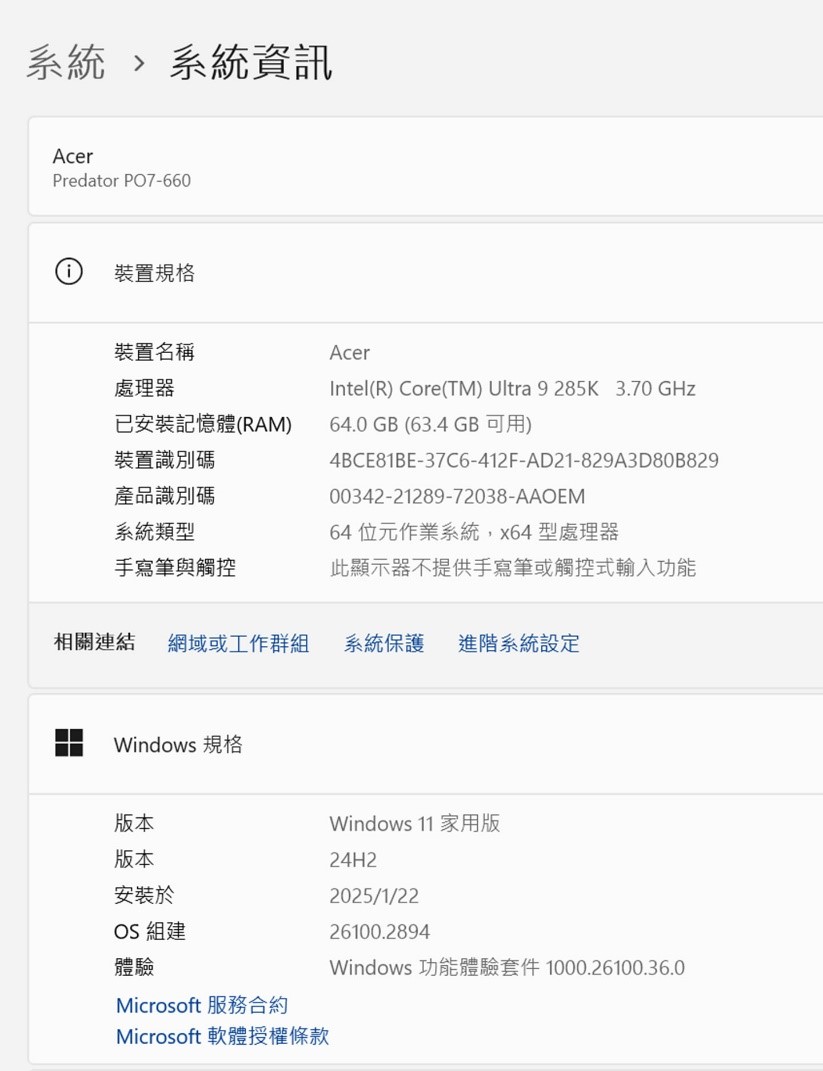823x1071 pixels.
Task: Click the "相關連結" label
Action: tap(94, 642)
